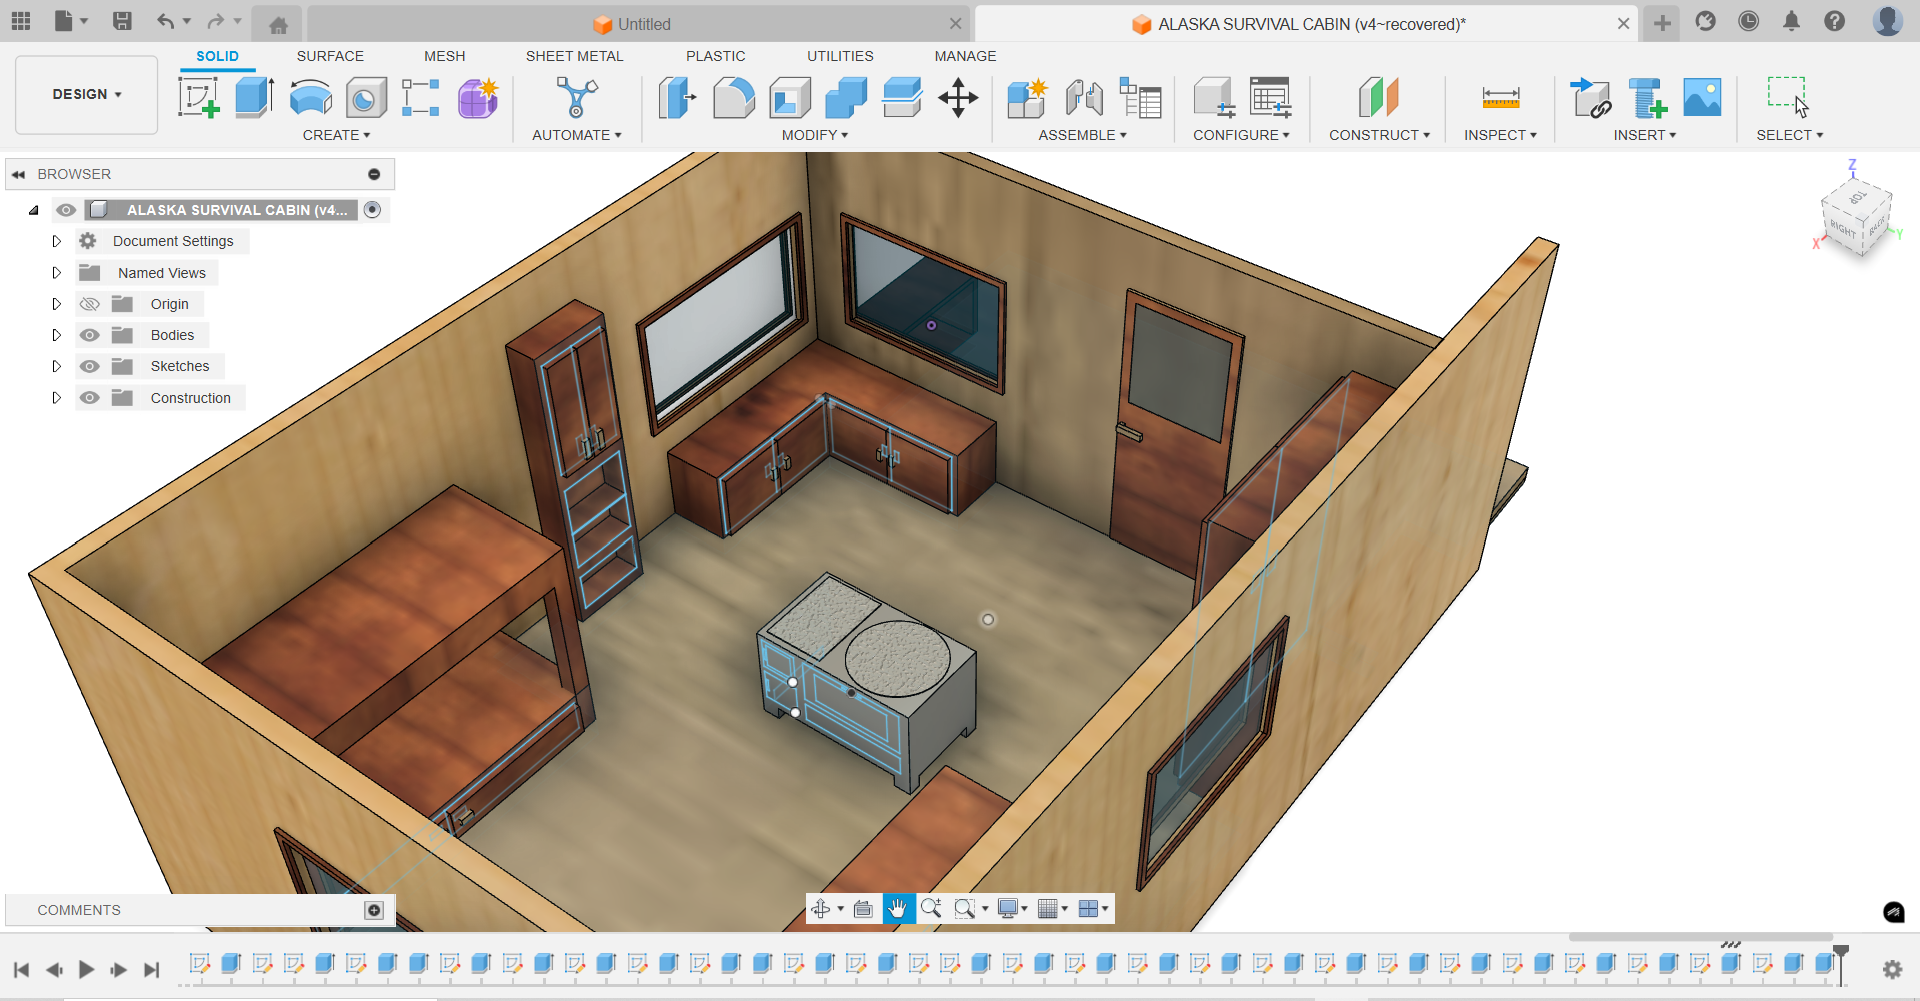Play the timeline
The width and height of the screenshot is (1920, 1001).
coord(86,969)
